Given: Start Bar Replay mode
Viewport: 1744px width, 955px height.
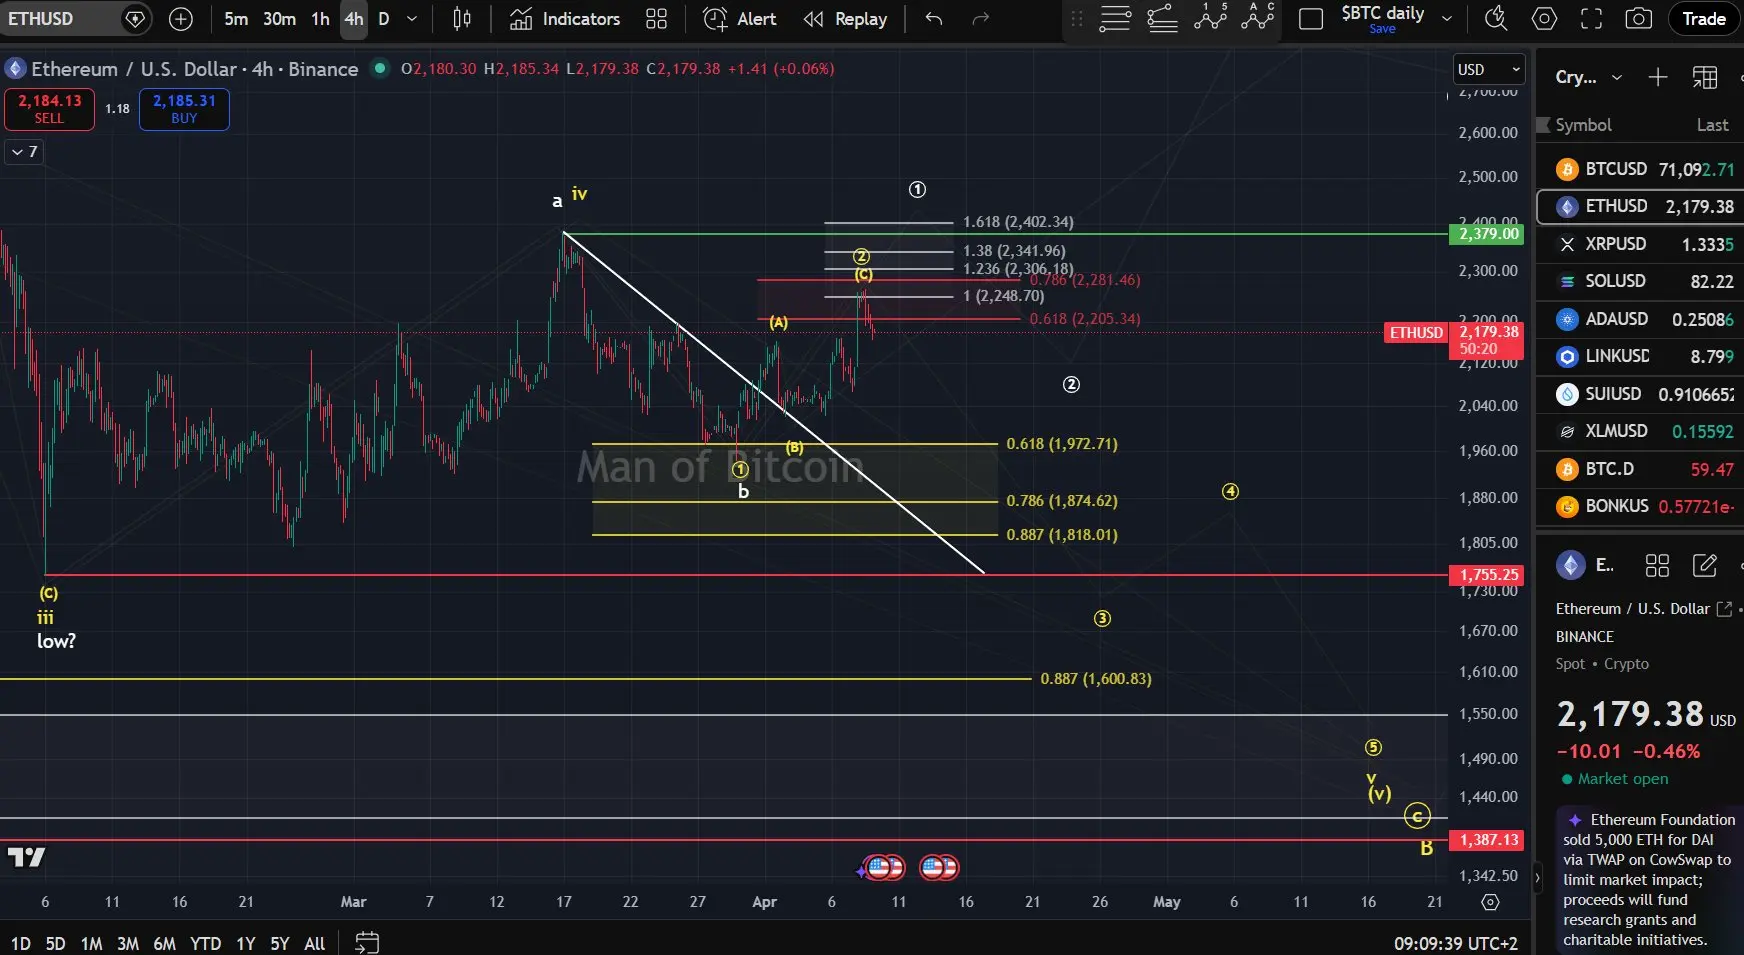Looking at the screenshot, I should 846,19.
